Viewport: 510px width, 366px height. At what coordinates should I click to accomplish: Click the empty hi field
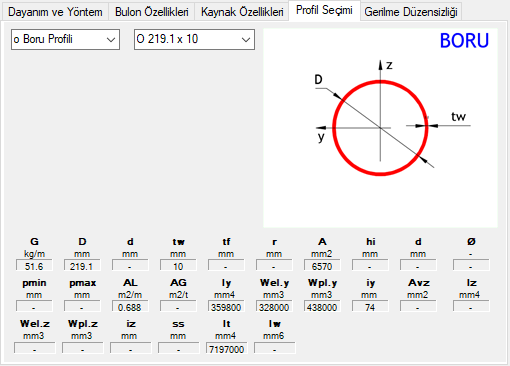(x=370, y=266)
